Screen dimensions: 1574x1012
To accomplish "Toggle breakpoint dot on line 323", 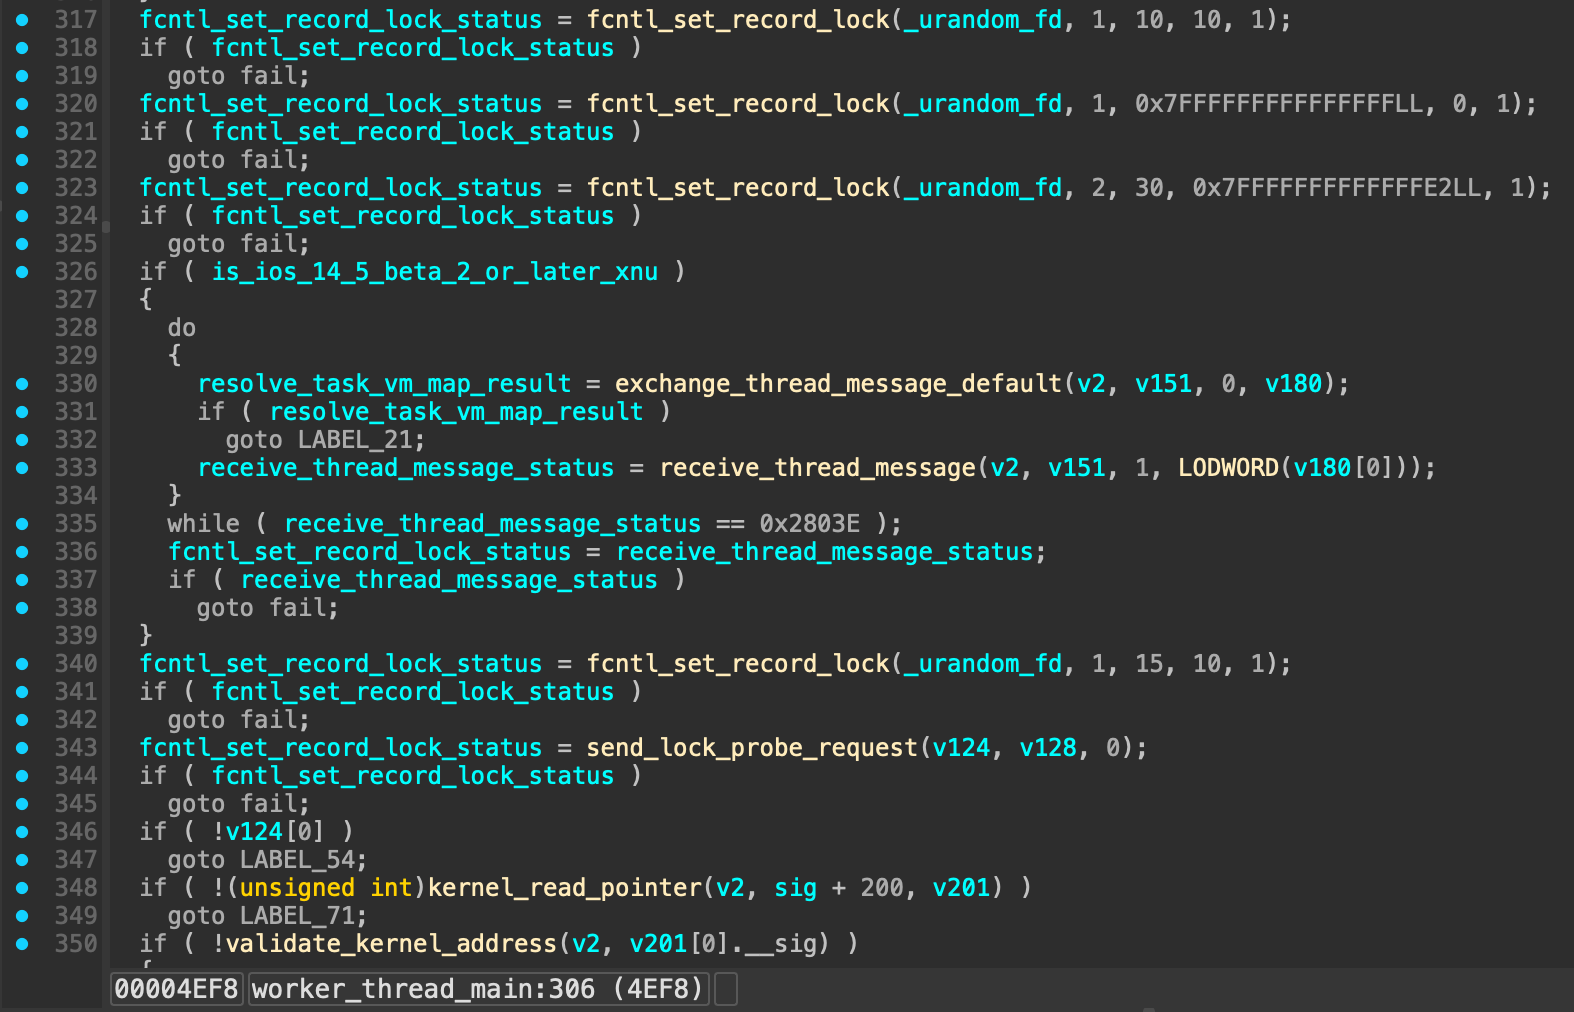I will click(22, 188).
